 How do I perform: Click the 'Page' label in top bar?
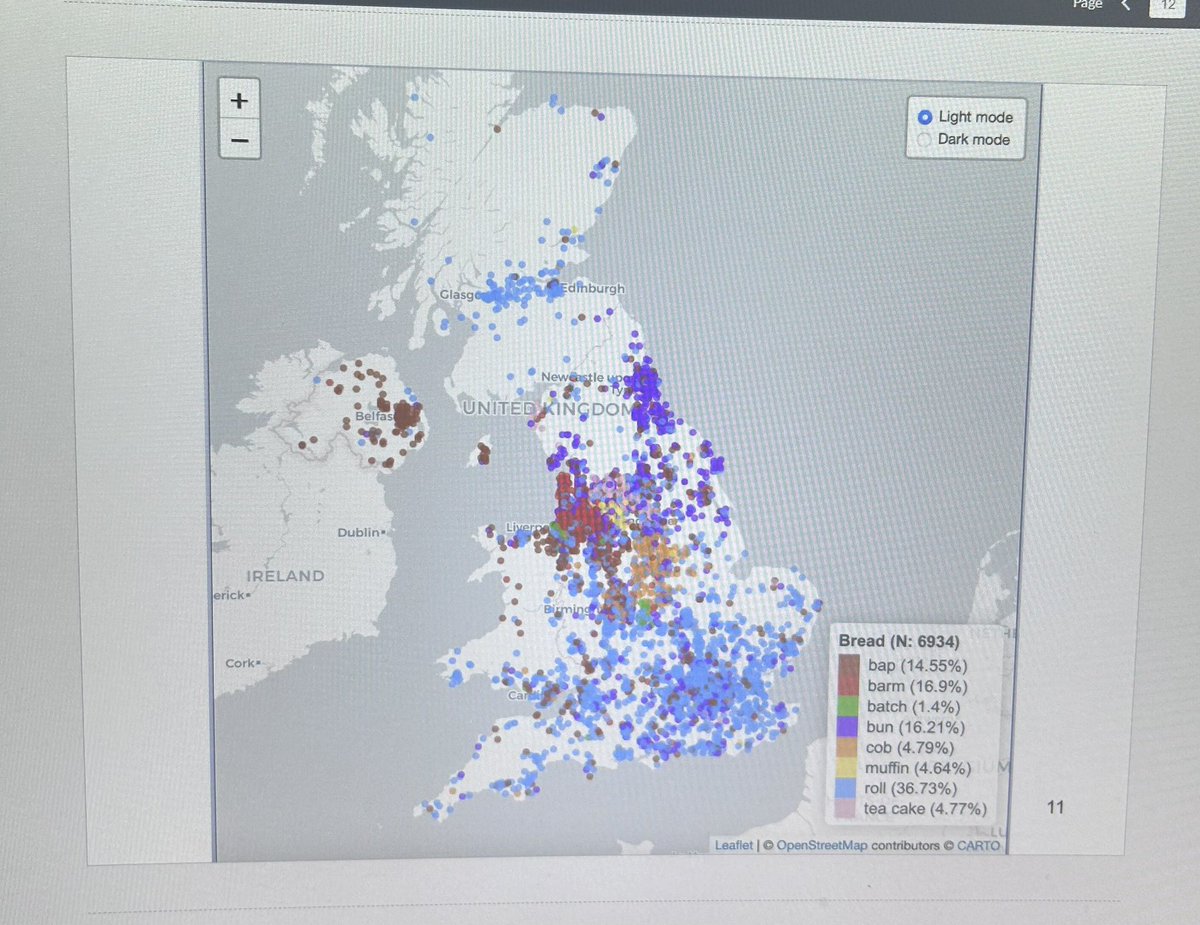click(x=1087, y=5)
